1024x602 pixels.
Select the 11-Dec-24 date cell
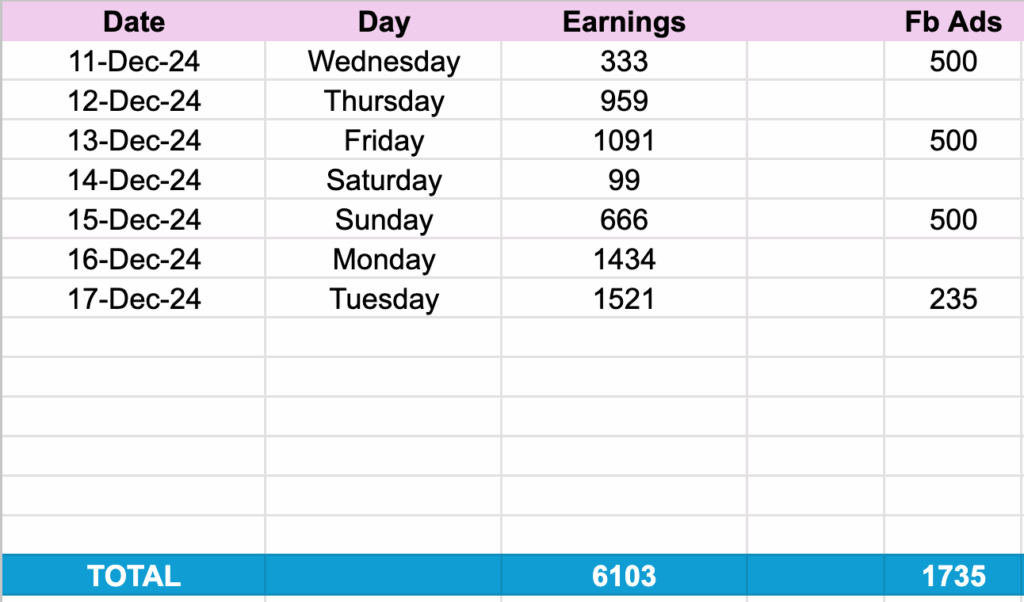click(134, 62)
